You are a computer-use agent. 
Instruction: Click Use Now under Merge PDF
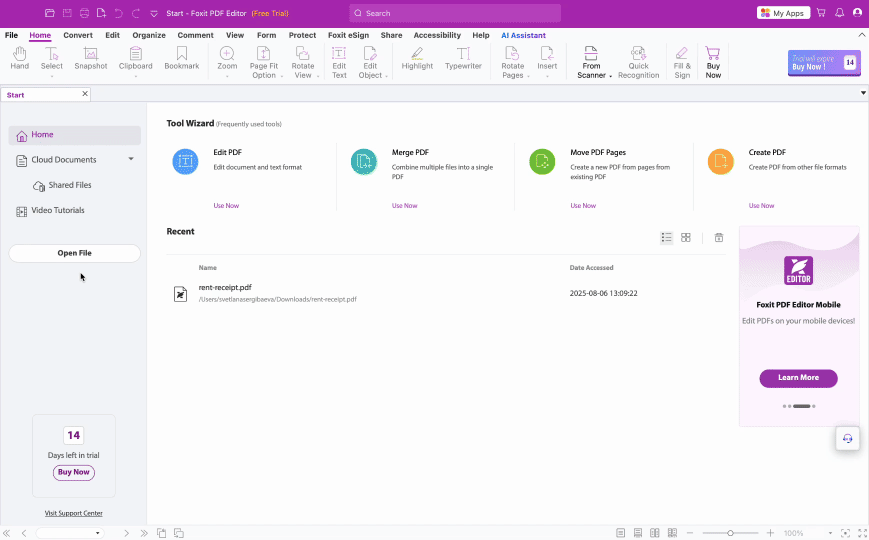coord(405,206)
